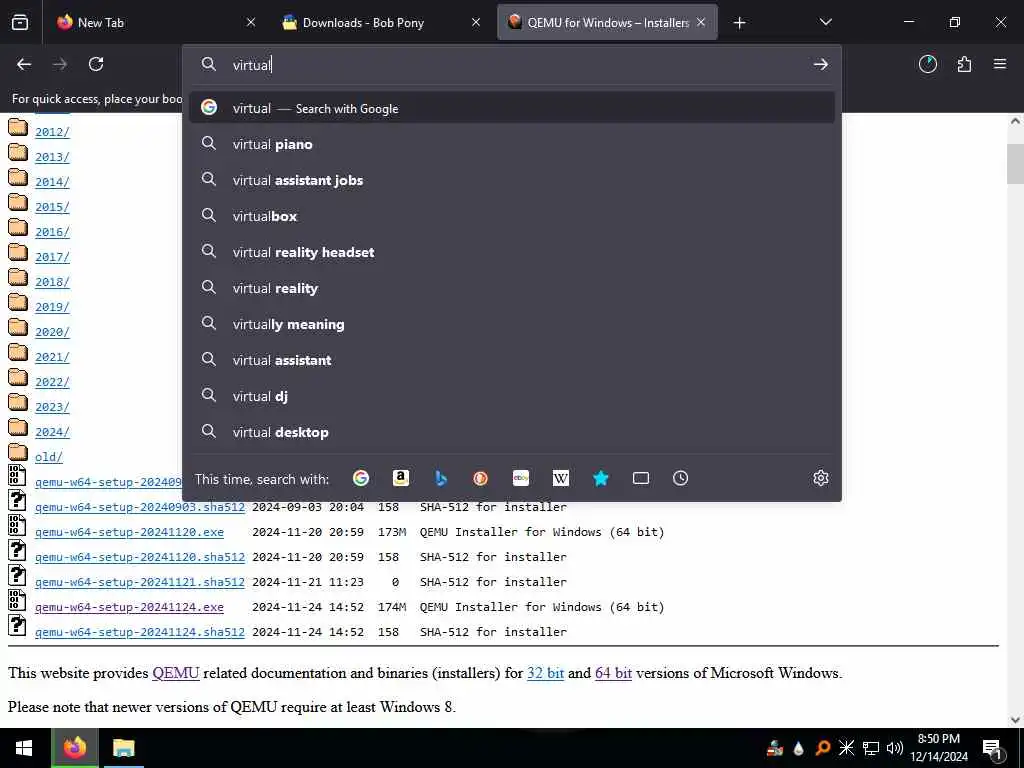Open volume control in system tray
This screenshot has width=1024, height=768.
click(x=895, y=748)
